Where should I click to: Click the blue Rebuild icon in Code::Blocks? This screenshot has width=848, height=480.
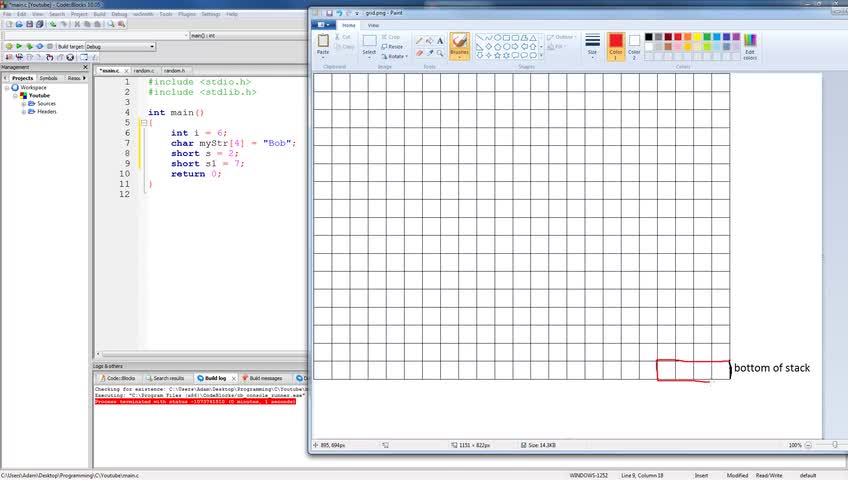(x=39, y=46)
